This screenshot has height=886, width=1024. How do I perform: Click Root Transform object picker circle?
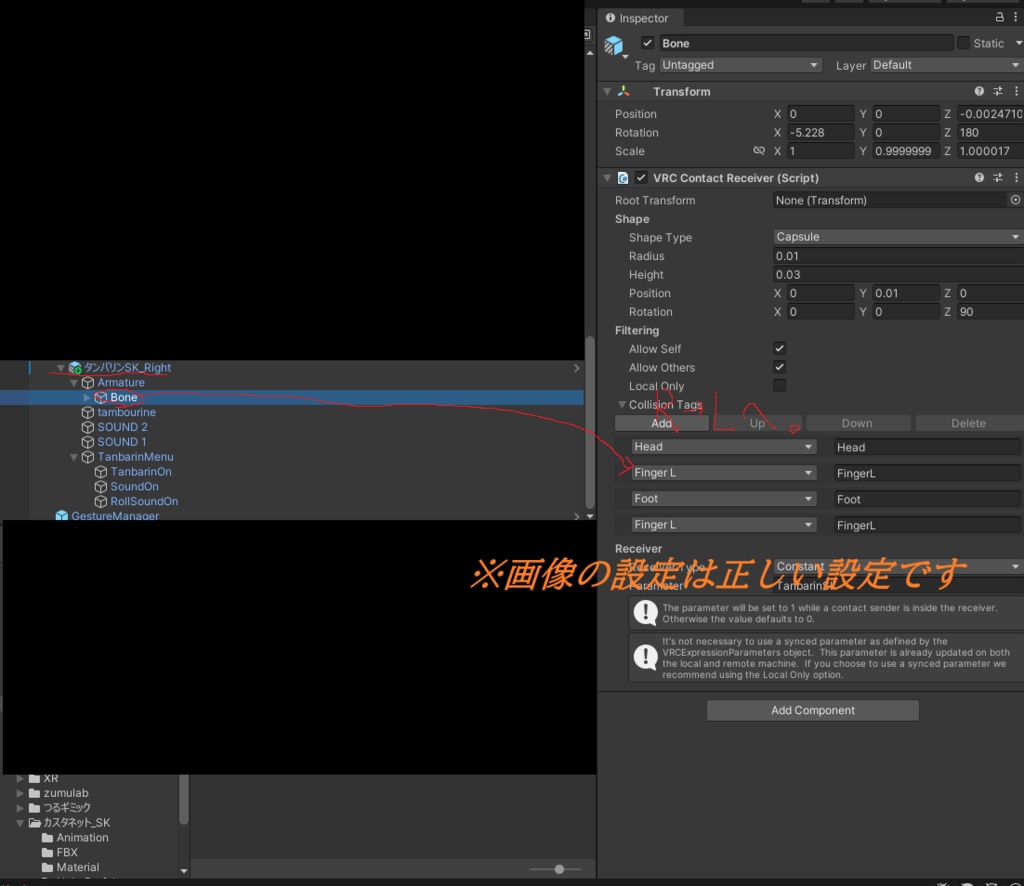tap(1015, 200)
